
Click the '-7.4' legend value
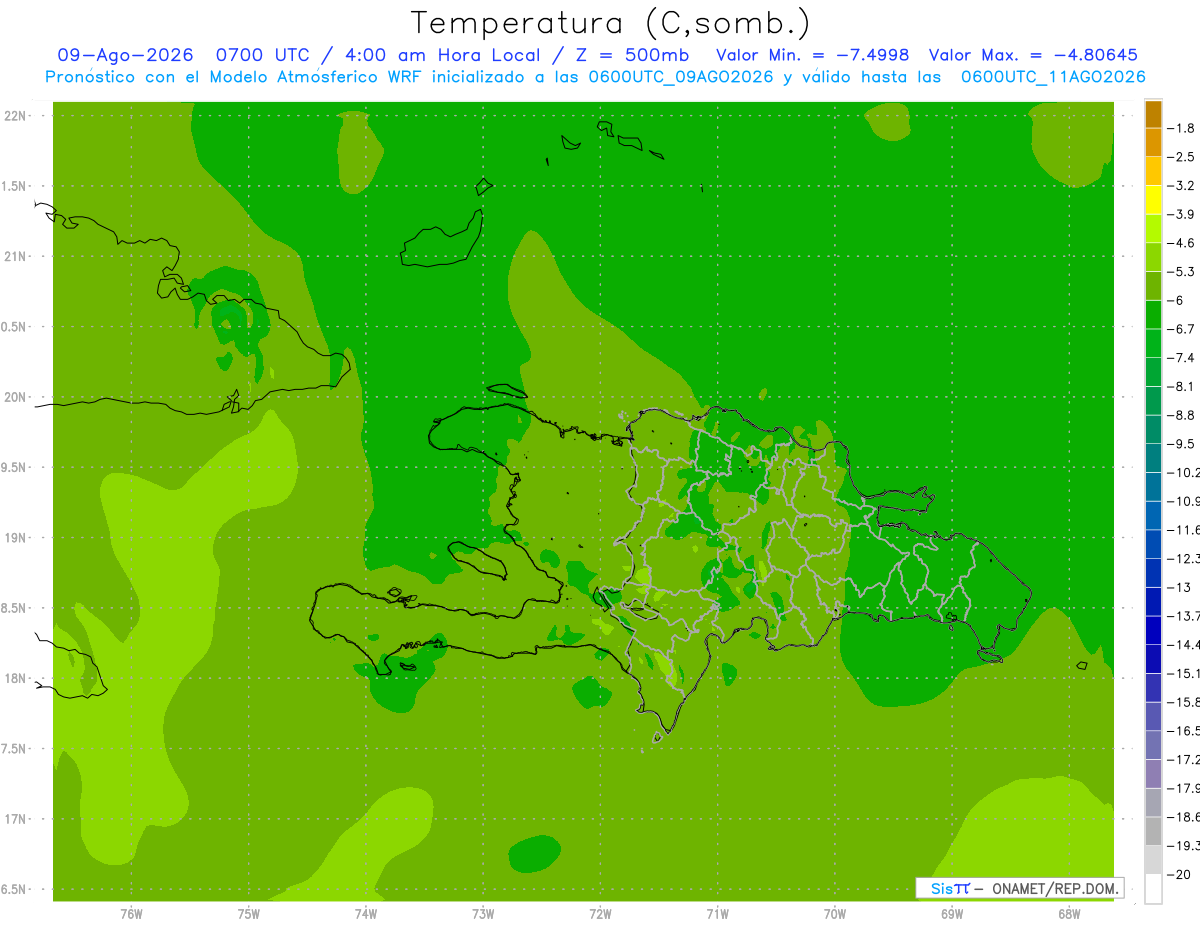[1182, 358]
